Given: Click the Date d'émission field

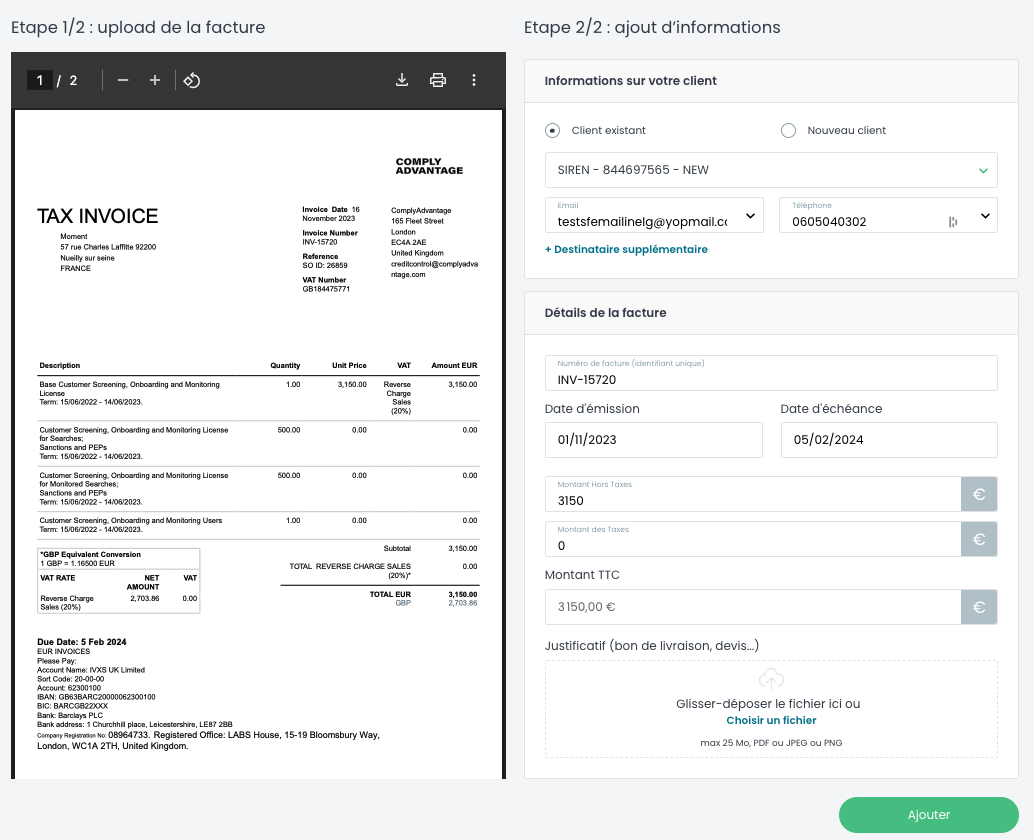Looking at the screenshot, I should [x=654, y=440].
